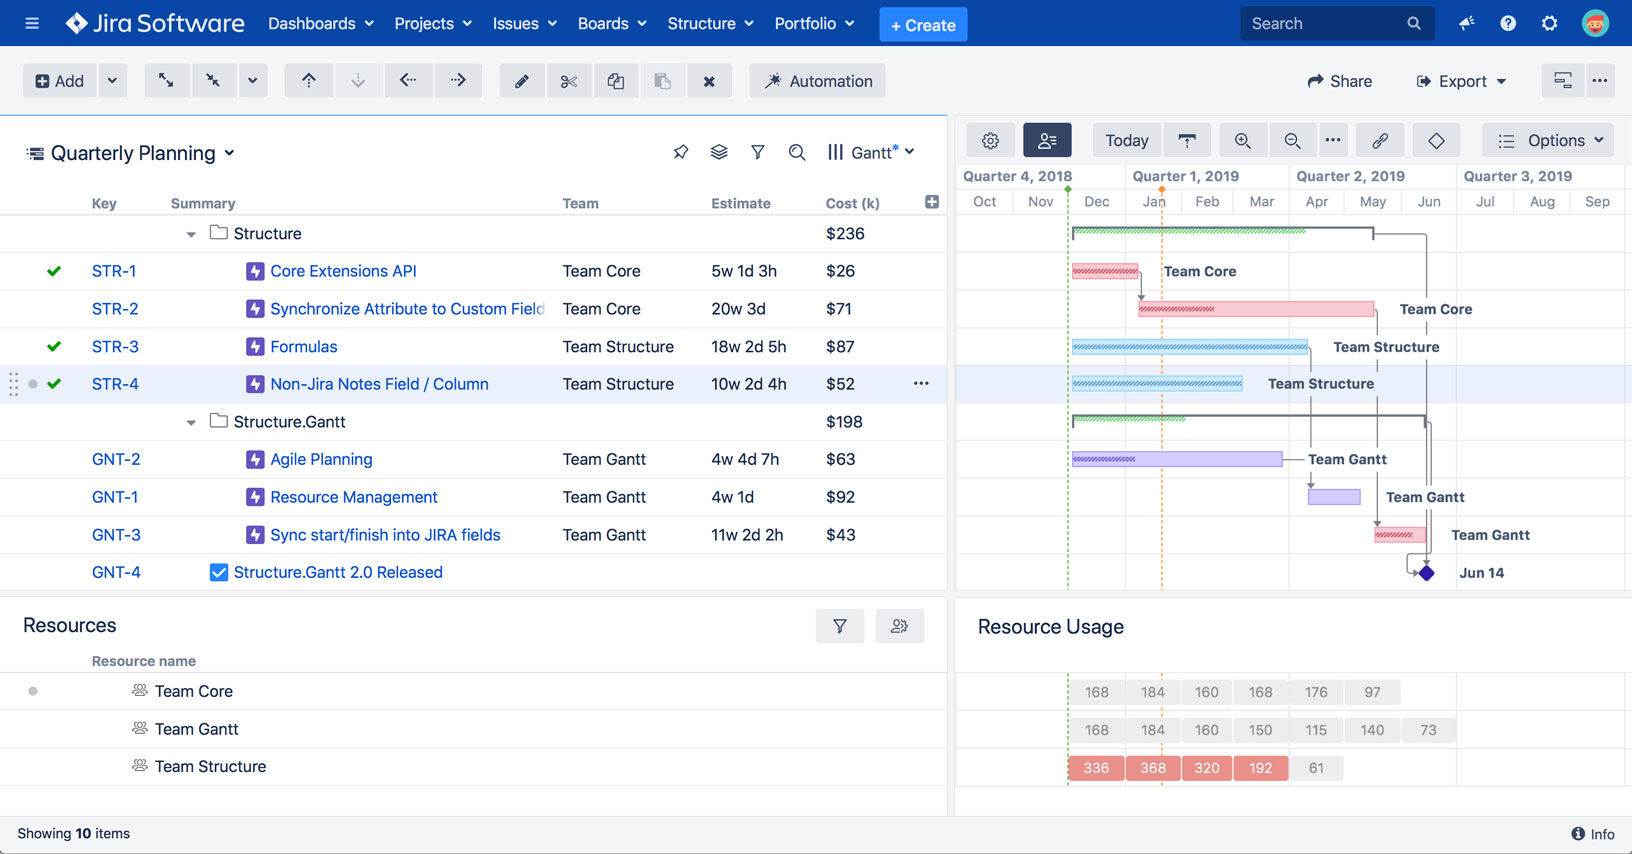This screenshot has width=1632, height=854.
Task: Click the layers transformations icon
Action: coord(719,152)
